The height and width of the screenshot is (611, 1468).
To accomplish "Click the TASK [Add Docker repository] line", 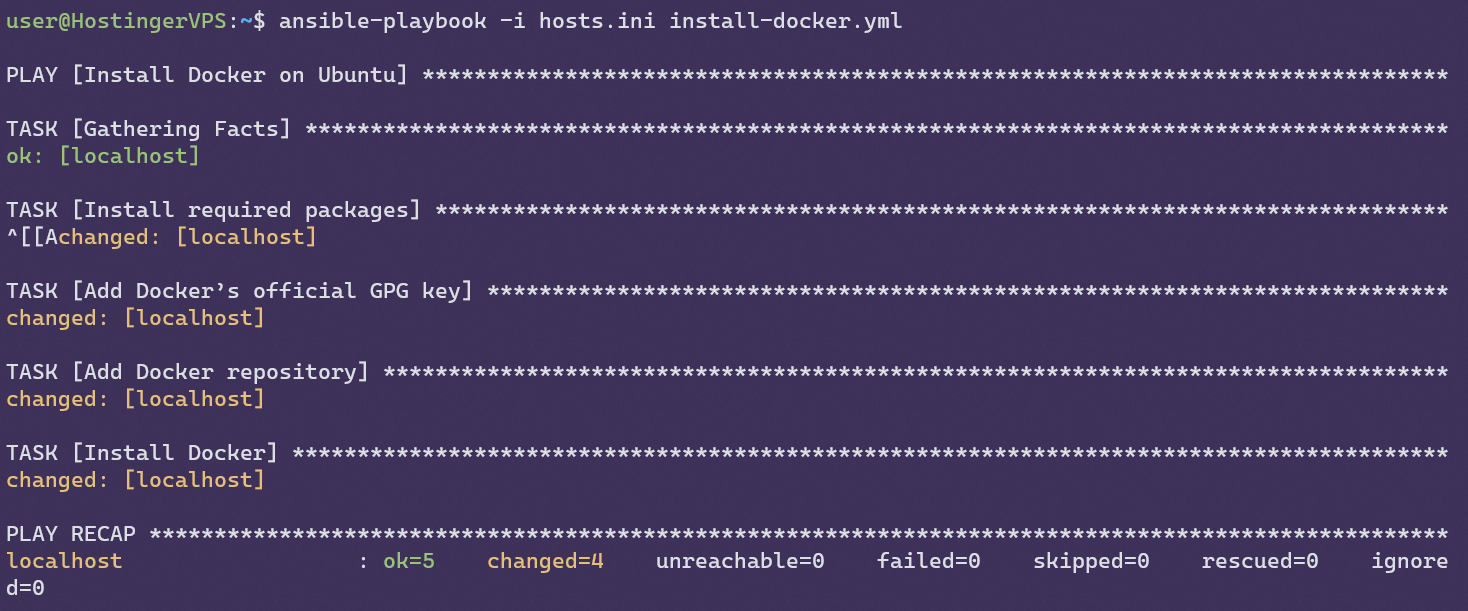I will [x=187, y=372].
